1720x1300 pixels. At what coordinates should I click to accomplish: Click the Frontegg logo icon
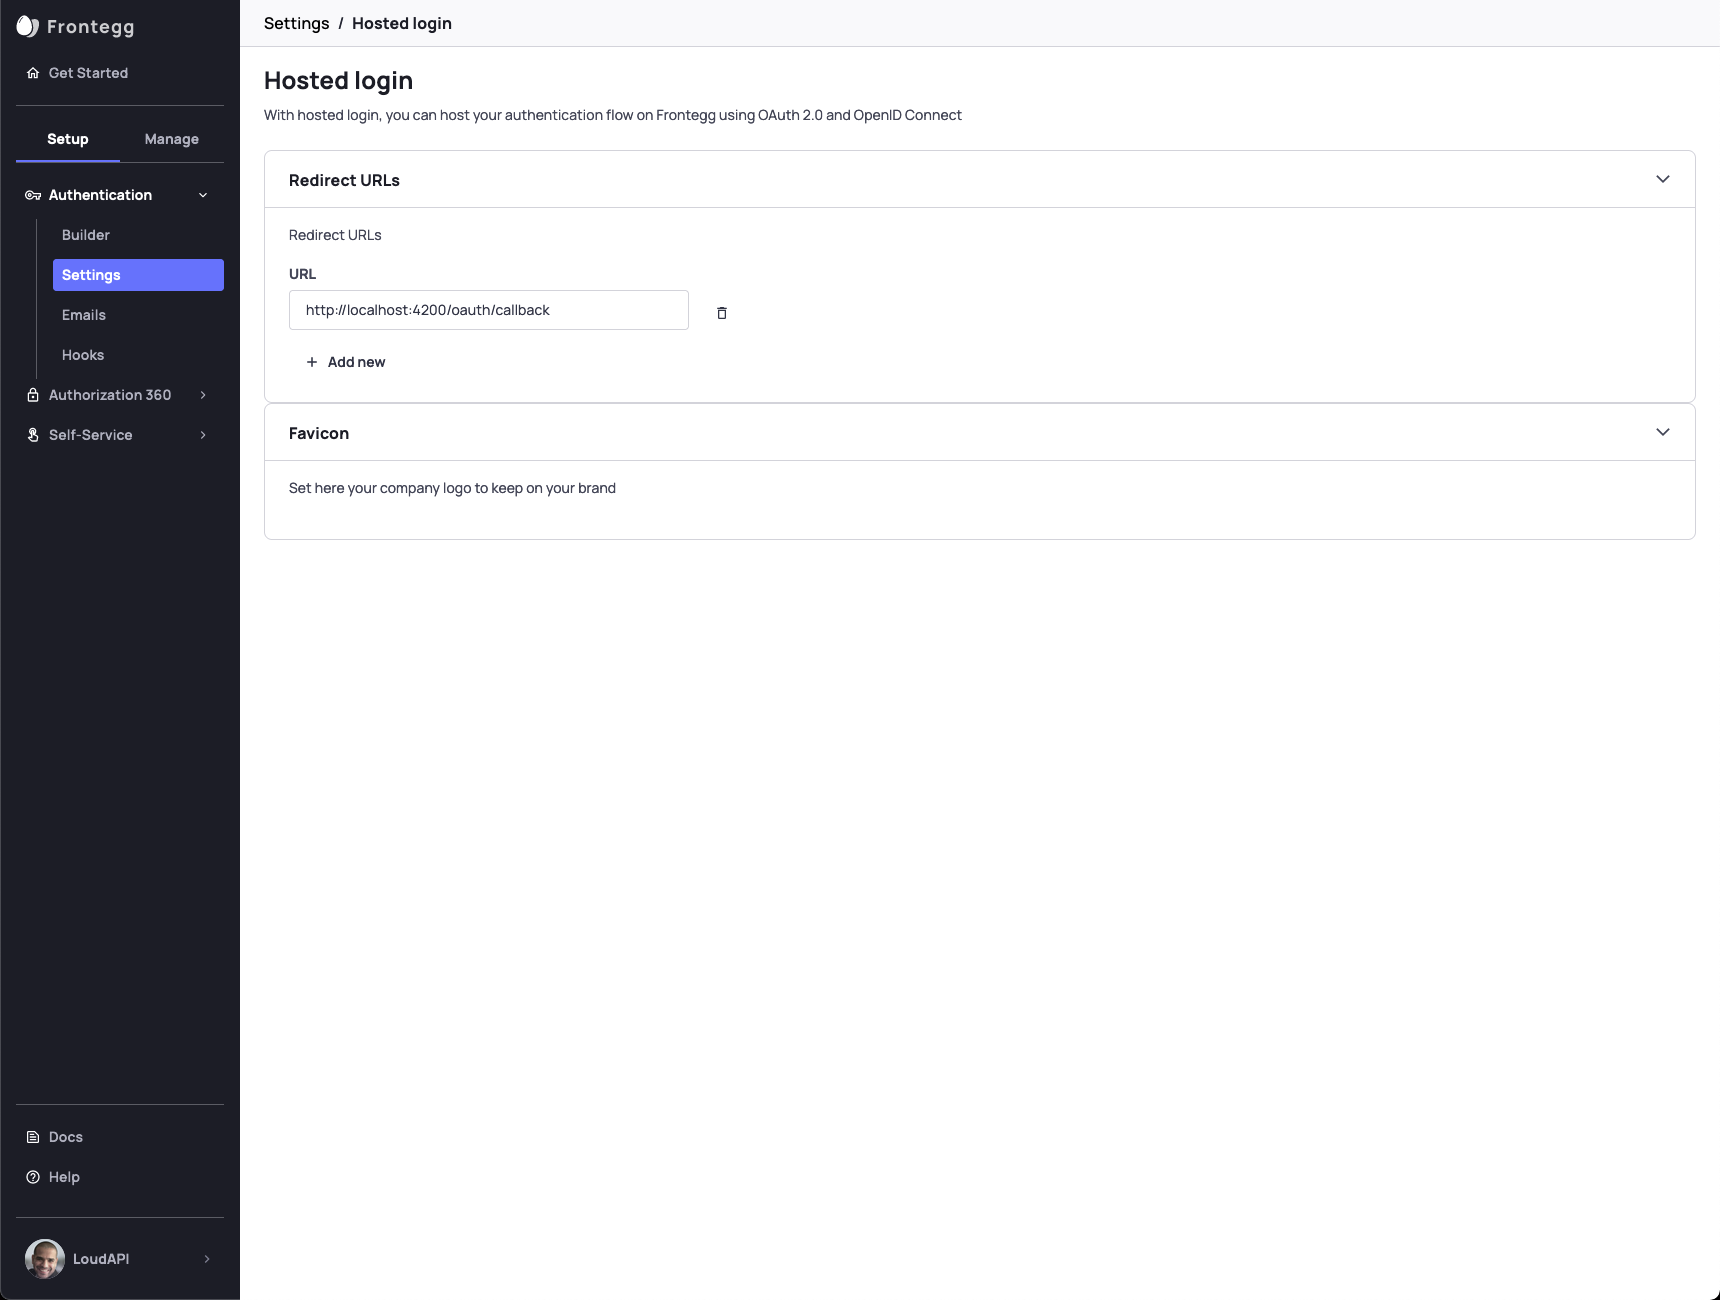[x=27, y=26]
